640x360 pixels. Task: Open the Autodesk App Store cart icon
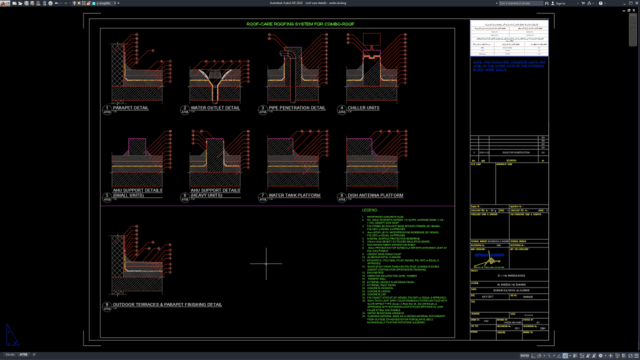click(583, 3)
